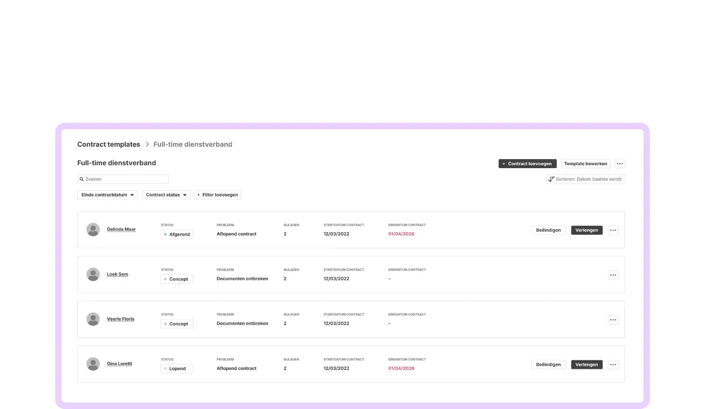Screen dimensions: 705x409
Task: Click Verlengen for Galinda Maar
Action: coord(587,230)
